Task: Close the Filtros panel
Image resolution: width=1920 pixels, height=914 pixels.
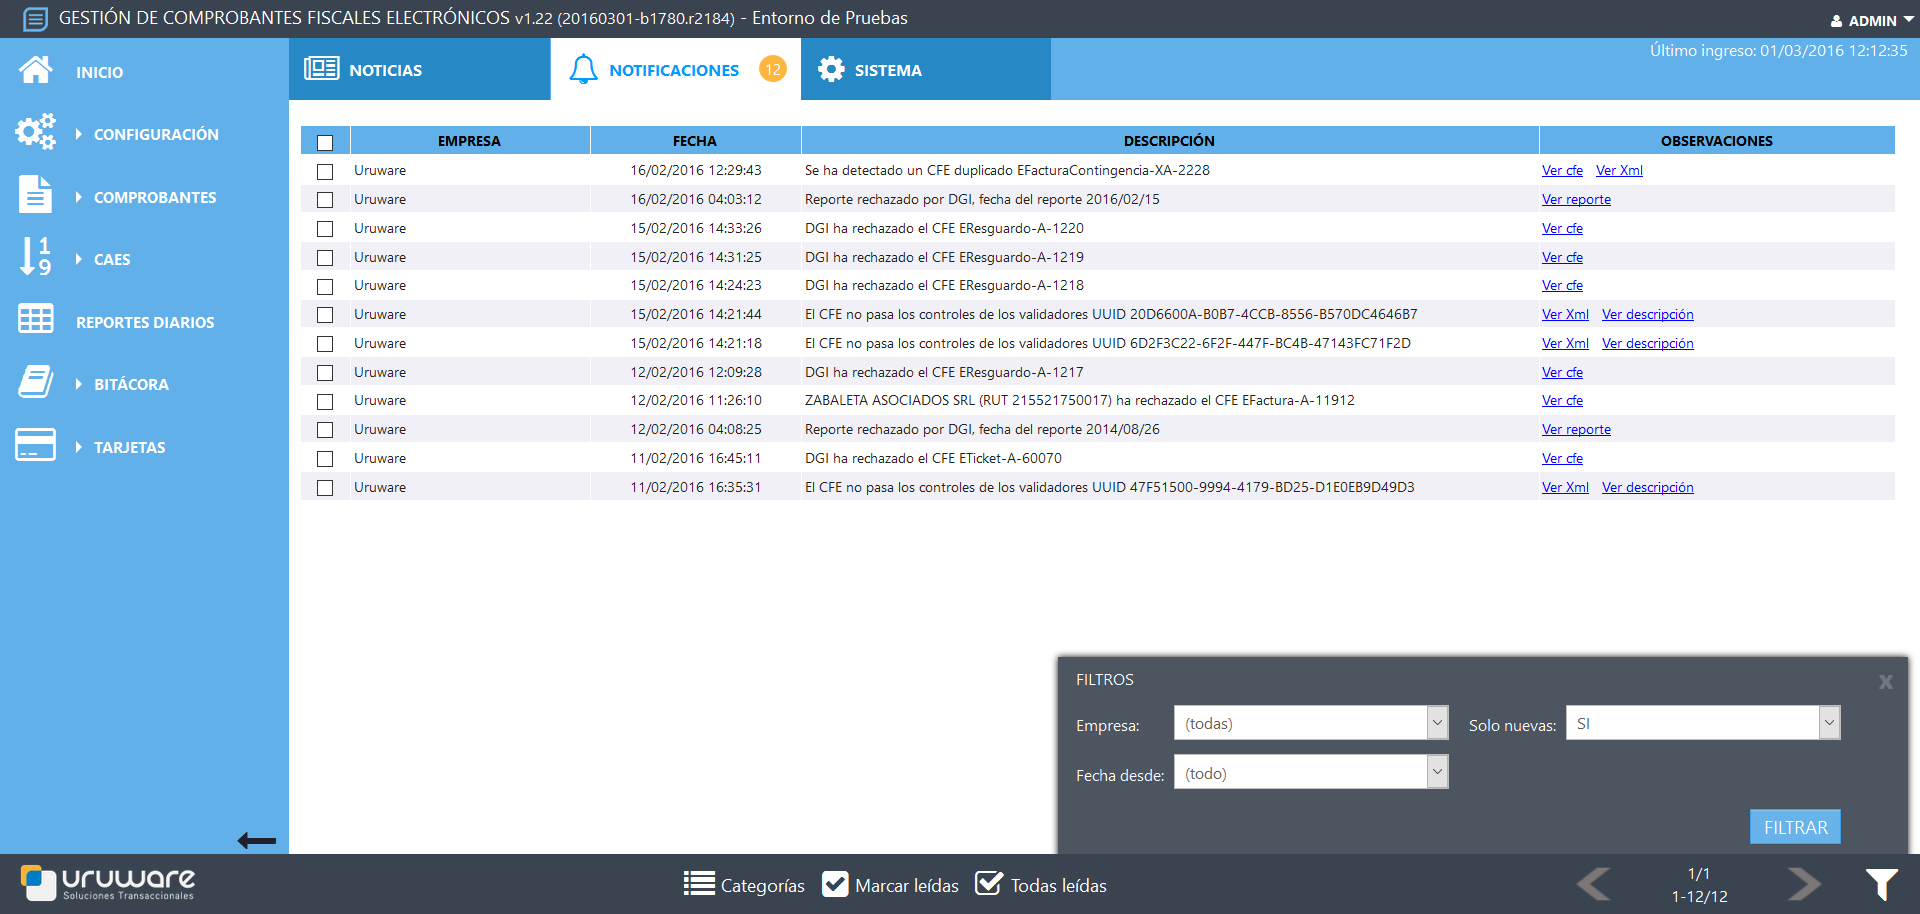Action: 1885,682
